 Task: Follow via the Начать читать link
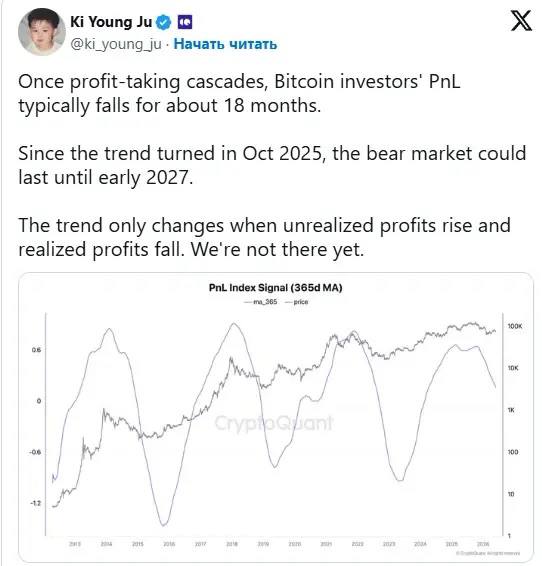(x=226, y=44)
